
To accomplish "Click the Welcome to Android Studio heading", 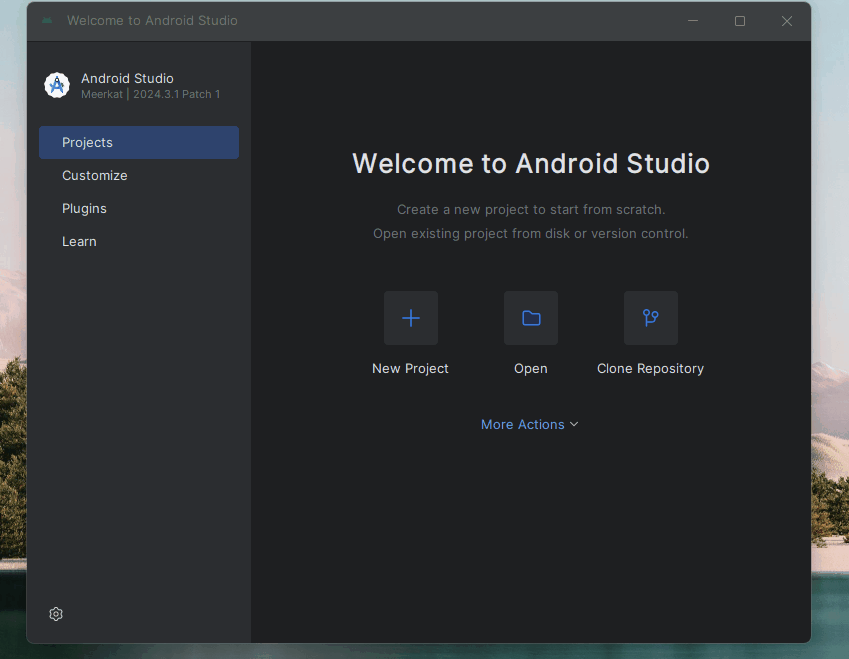I will click(531, 164).
